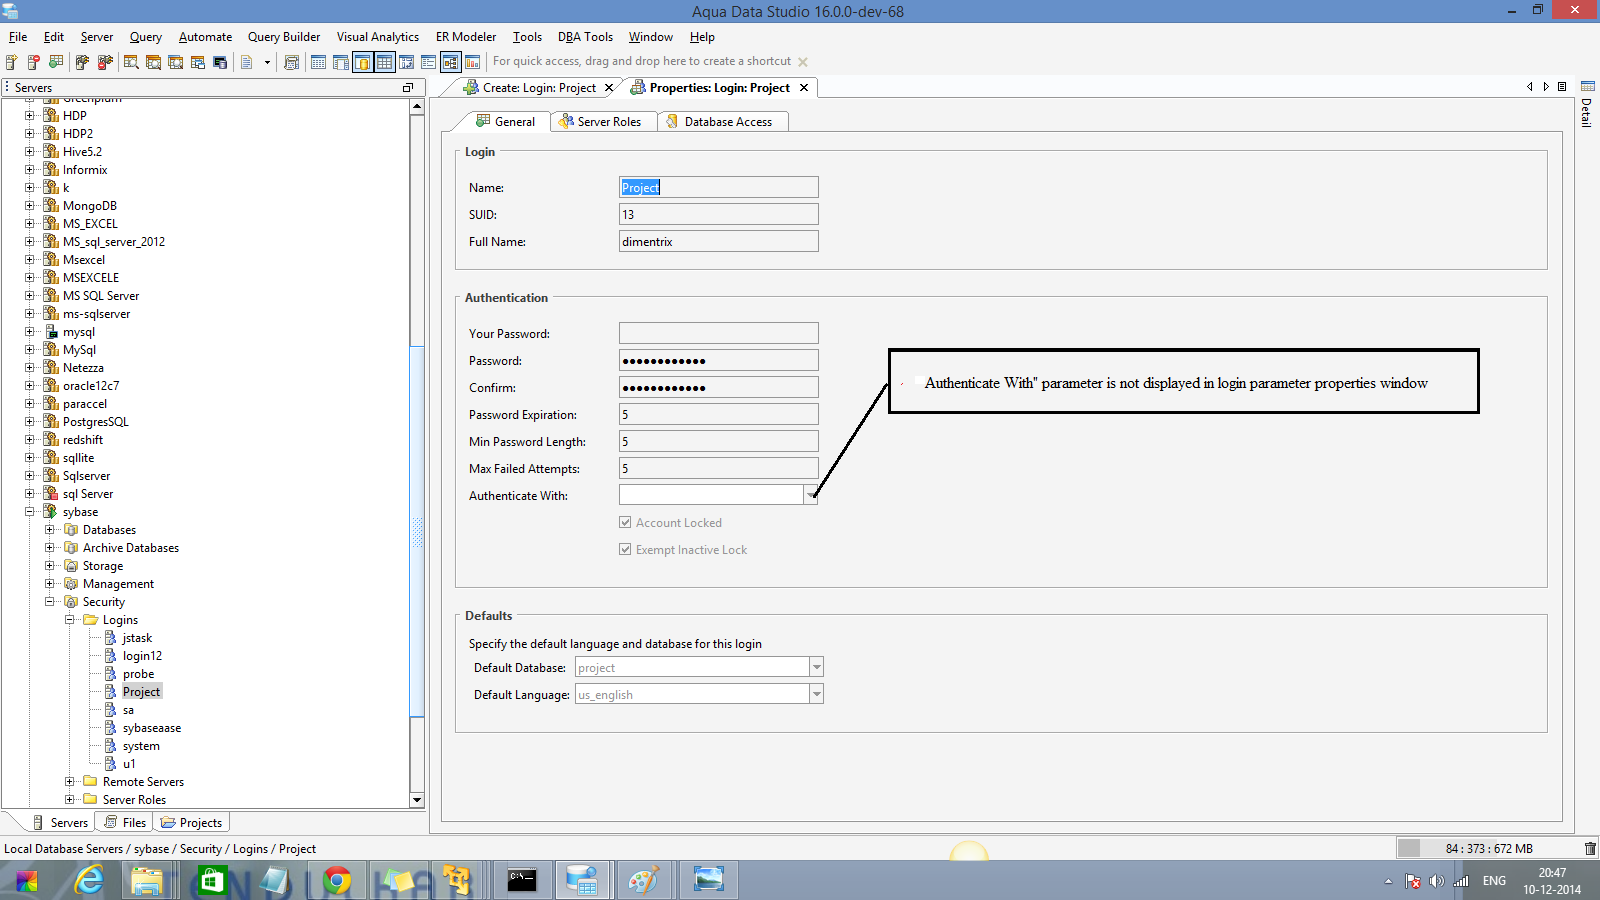Open the toolbar document dropdown arrow
This screenshot has width=1600, height=900.
pos(267,62)
